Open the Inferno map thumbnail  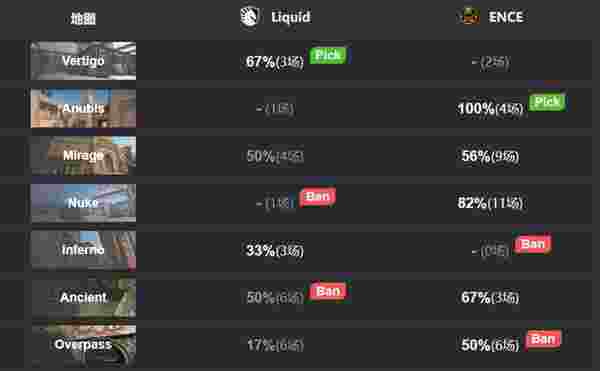(x=83, y=251)
